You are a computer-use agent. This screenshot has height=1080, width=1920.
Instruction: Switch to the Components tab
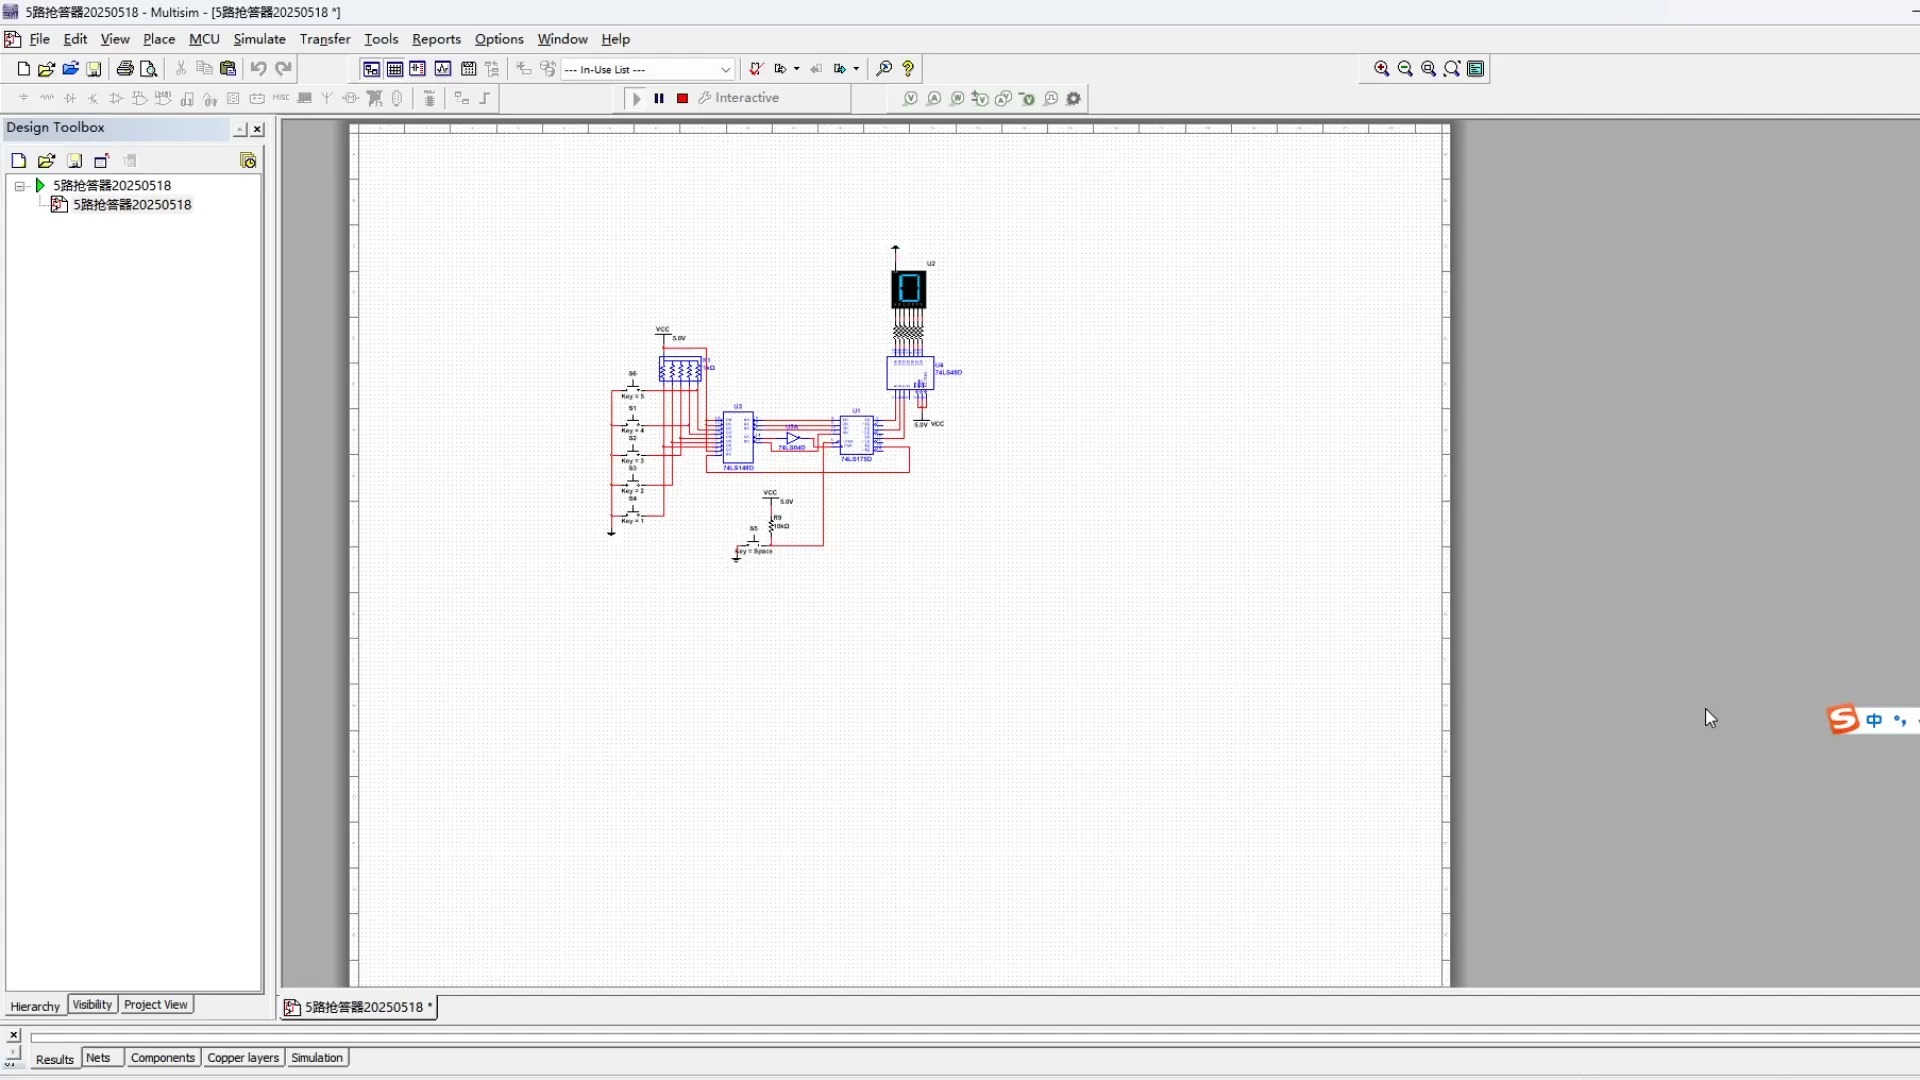tap(162, 1058)
